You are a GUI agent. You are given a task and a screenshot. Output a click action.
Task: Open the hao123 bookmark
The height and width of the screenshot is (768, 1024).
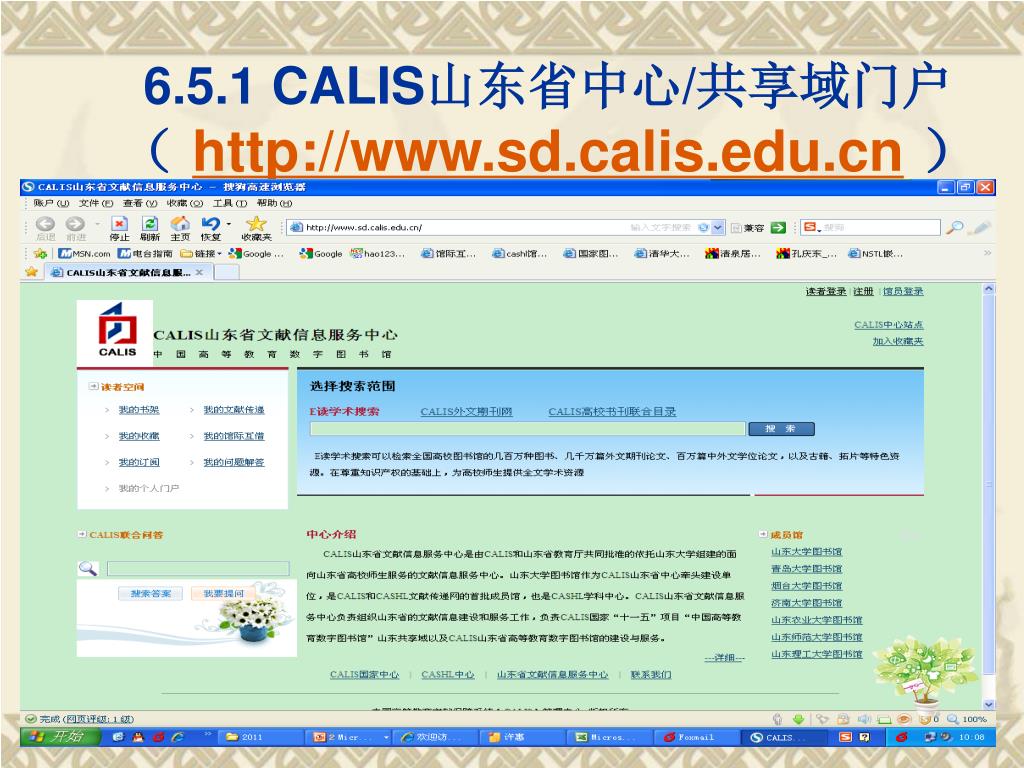[x=377, y=253]
